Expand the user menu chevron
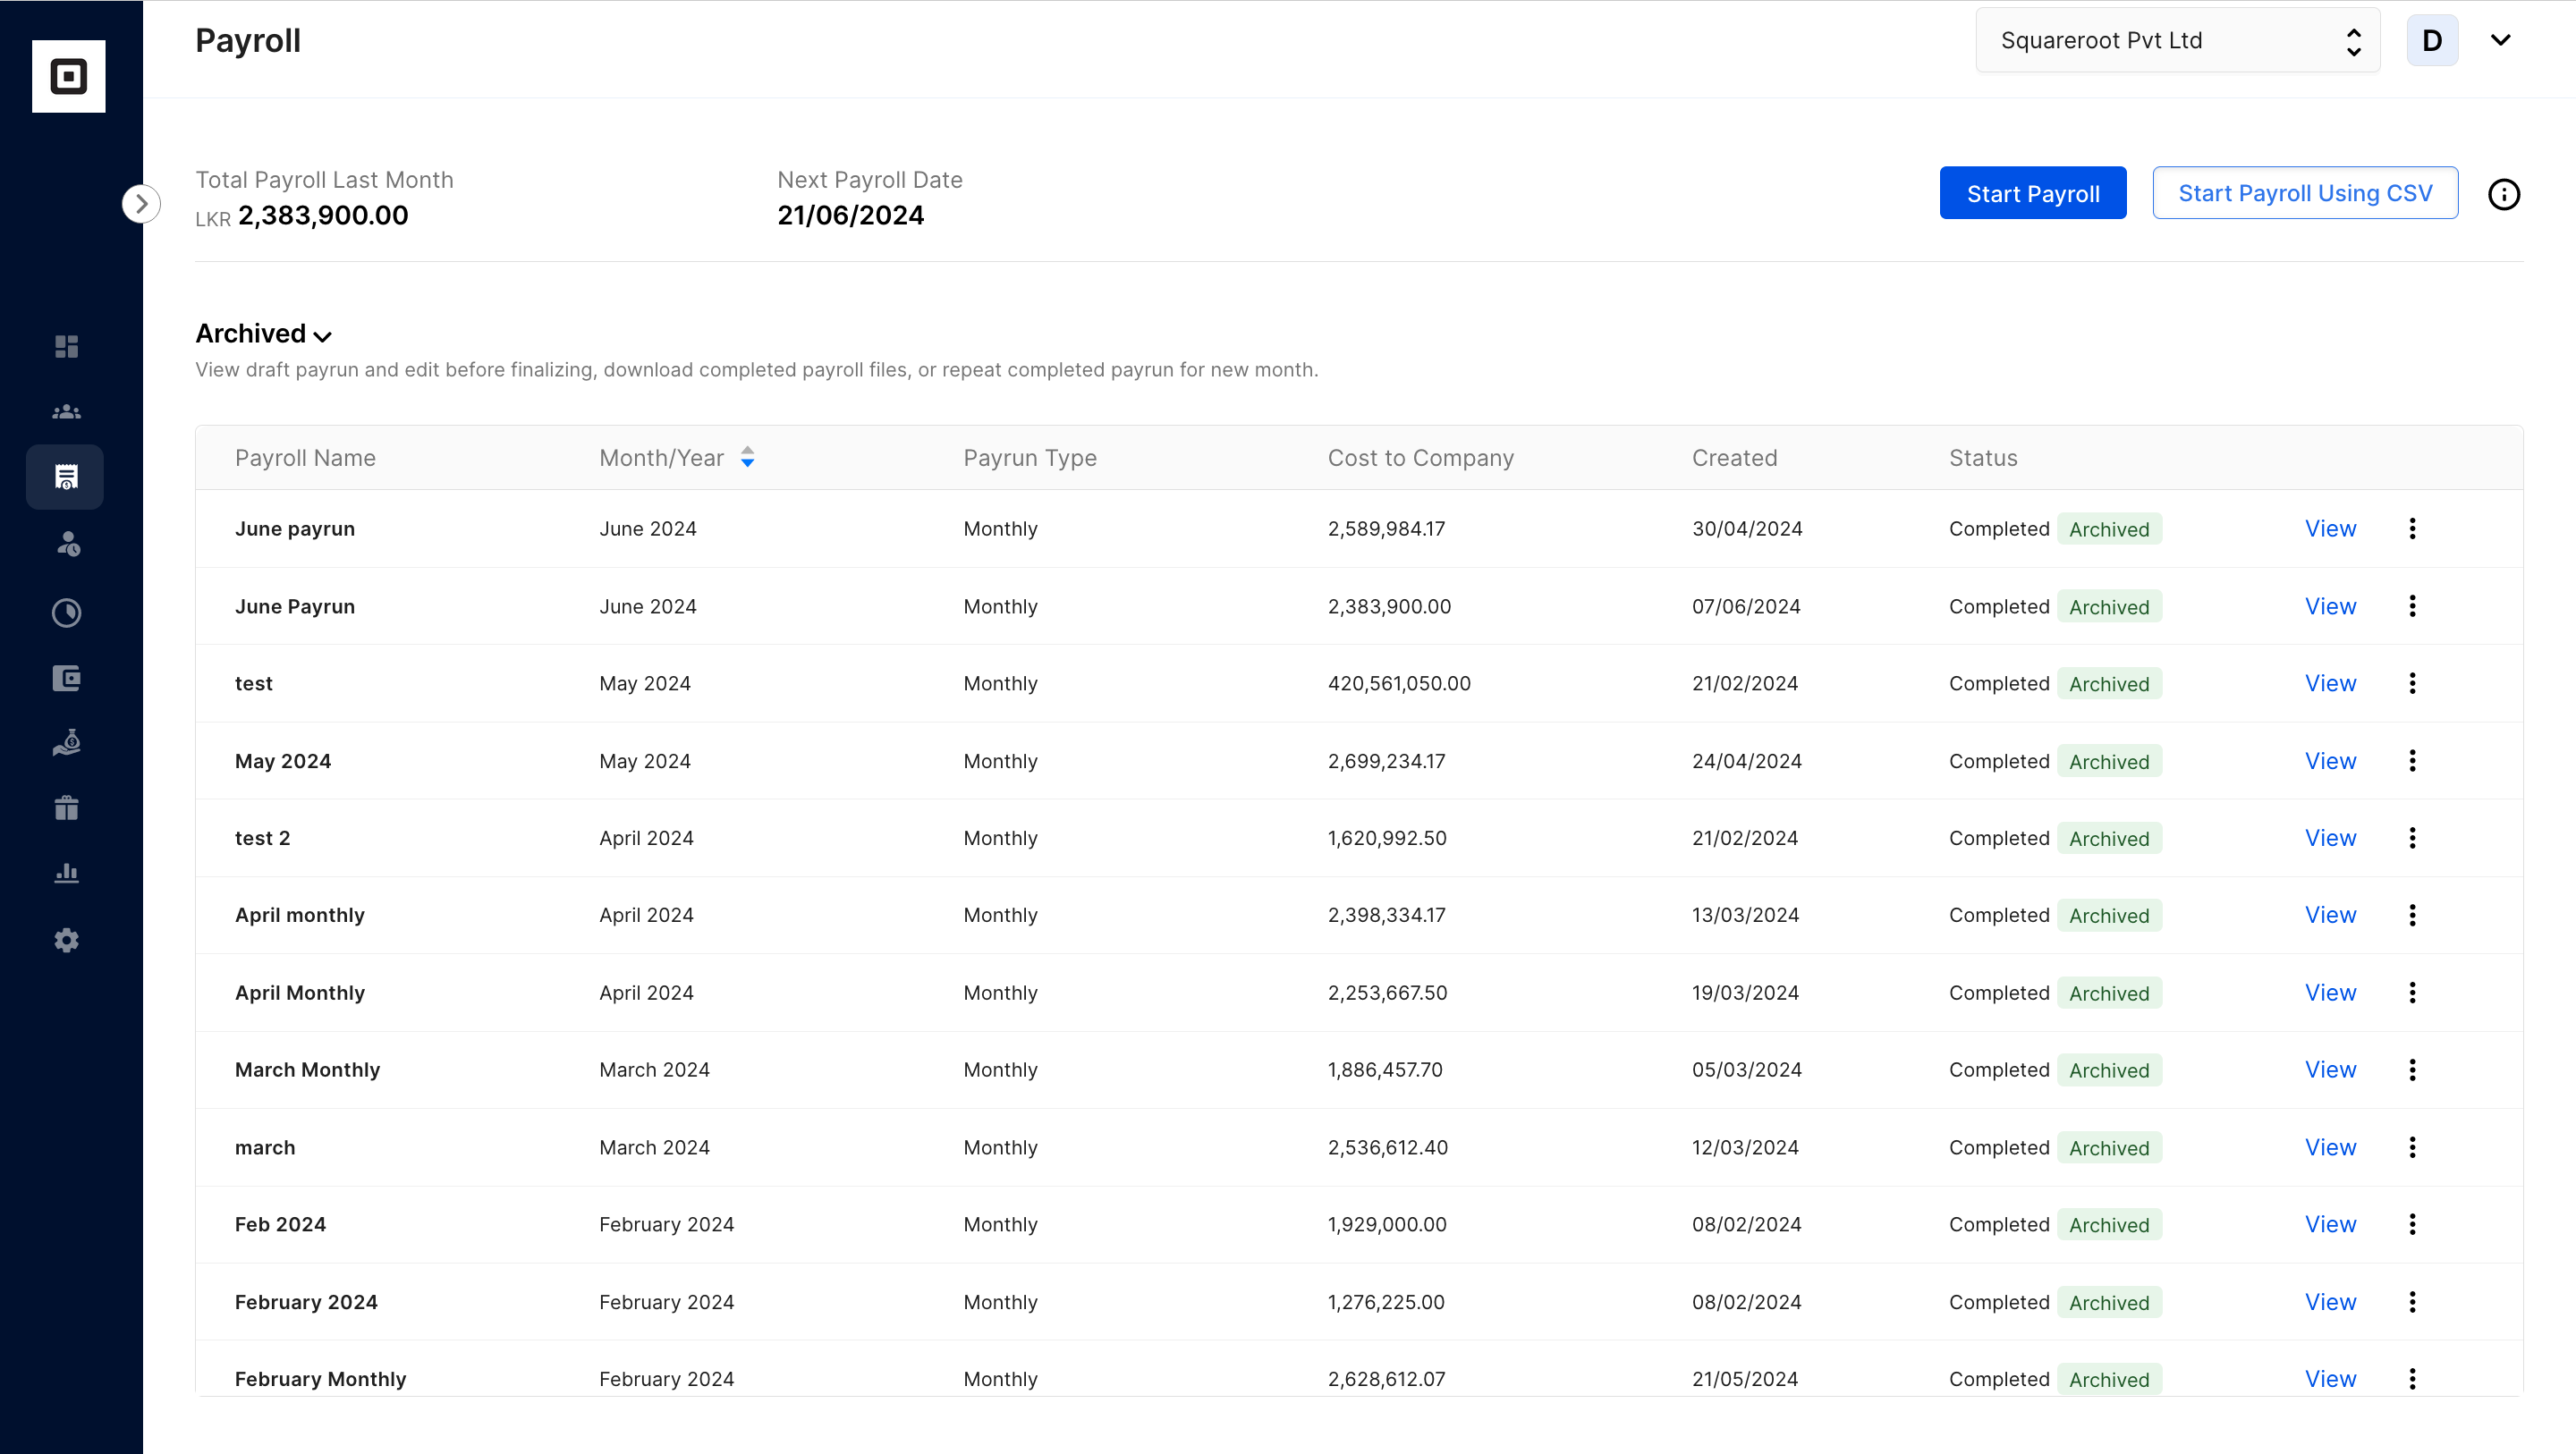The width and height of the screenshot is (2576, 1454). click(x=2500, y=40)
